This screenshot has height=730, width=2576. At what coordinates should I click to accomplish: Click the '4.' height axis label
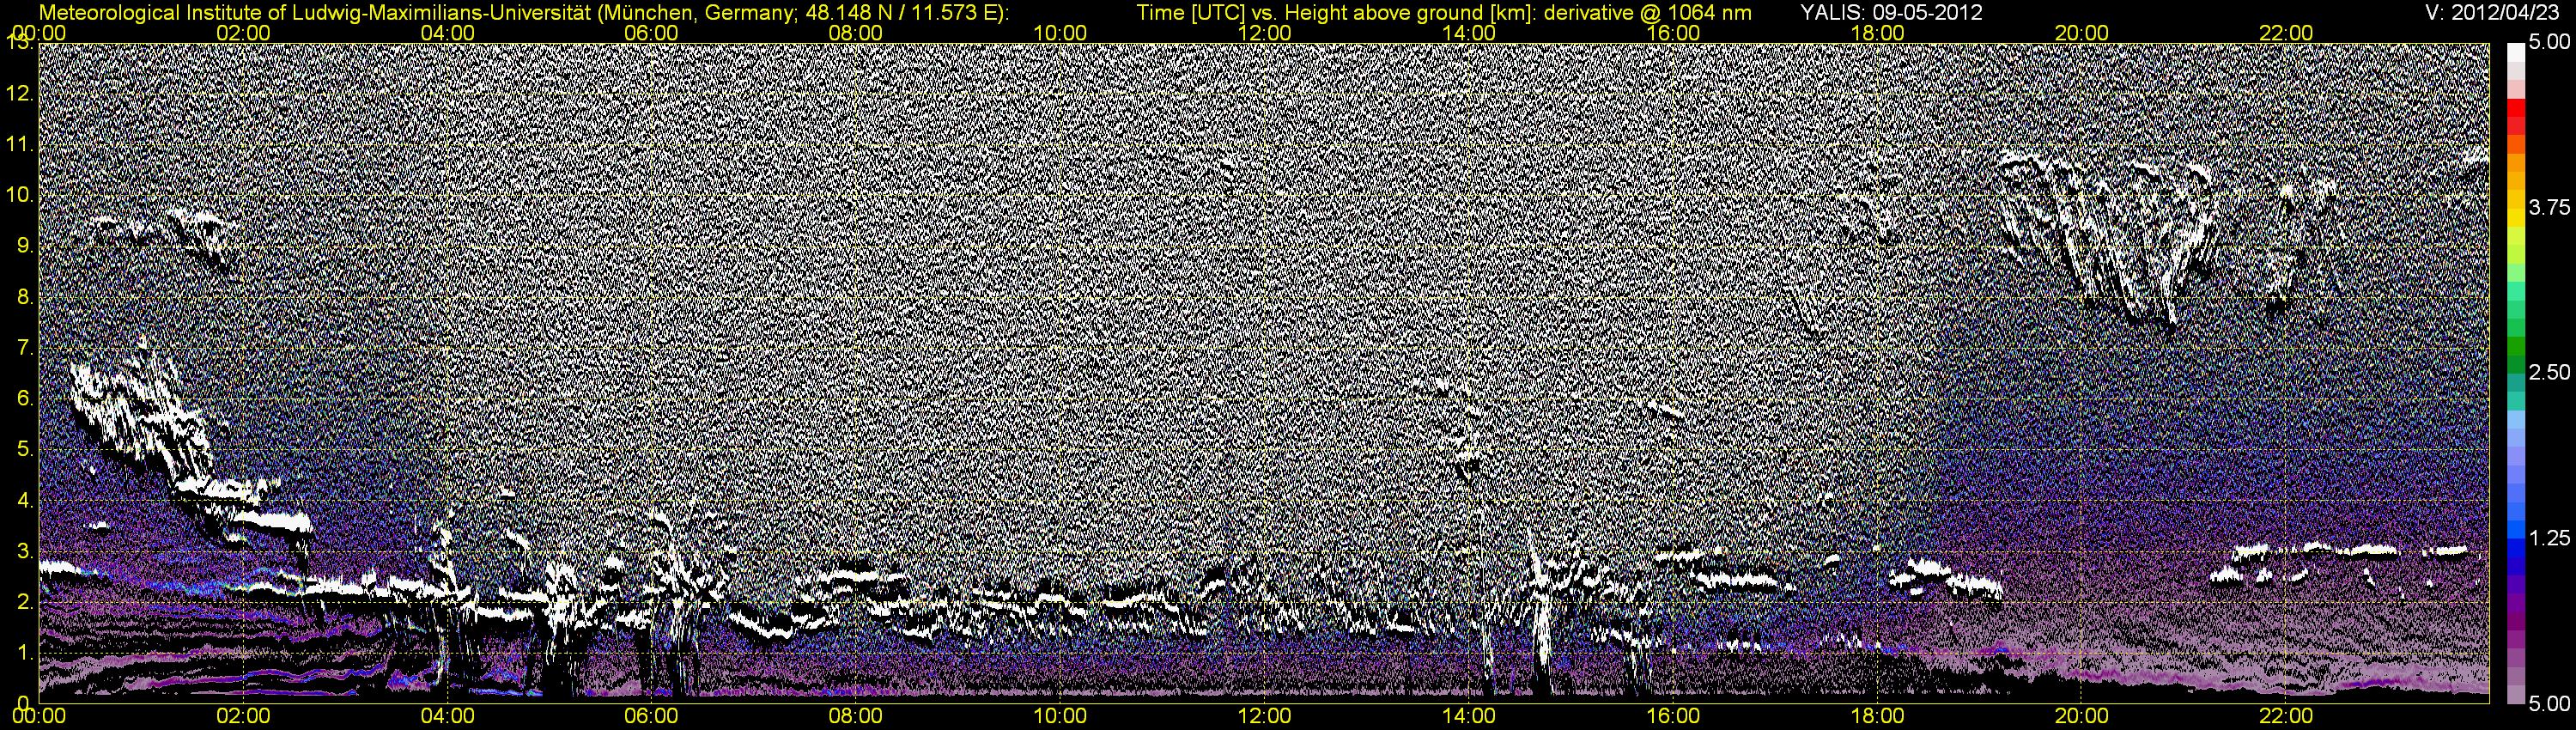(25, 500)
